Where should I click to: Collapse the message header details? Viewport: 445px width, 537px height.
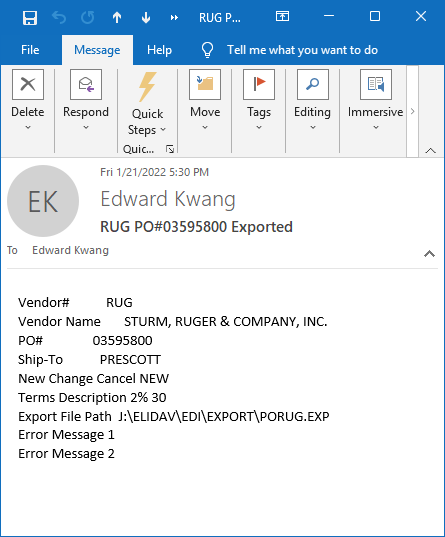tap(429, 254)
